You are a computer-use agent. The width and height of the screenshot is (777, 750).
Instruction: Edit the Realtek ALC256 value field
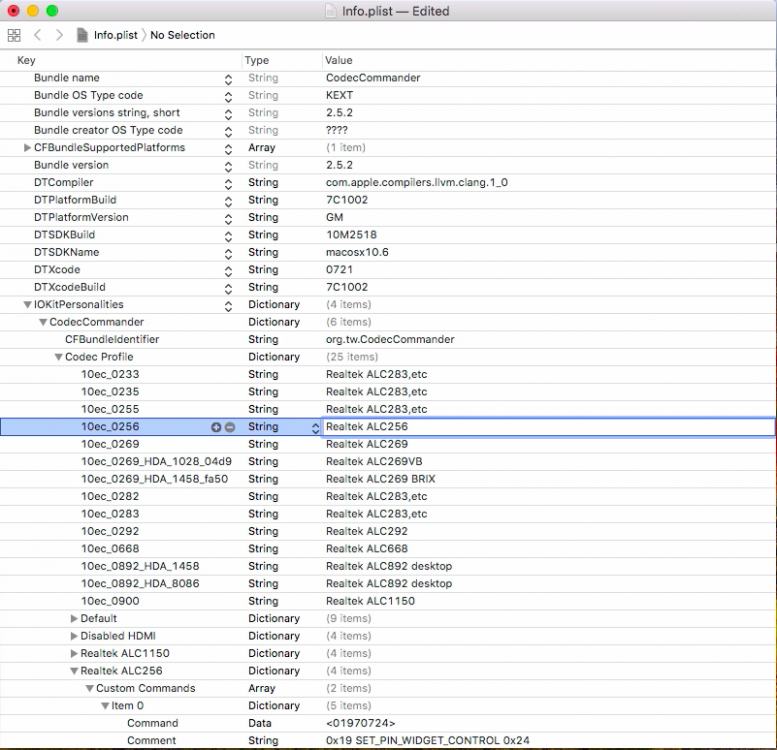point(549,427)
